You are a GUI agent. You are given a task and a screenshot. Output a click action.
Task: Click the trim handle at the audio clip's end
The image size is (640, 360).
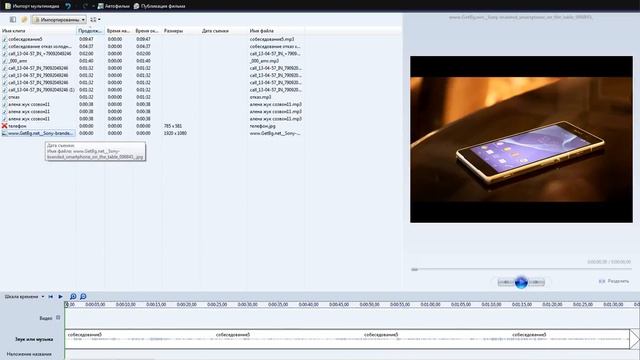point(634,339)
